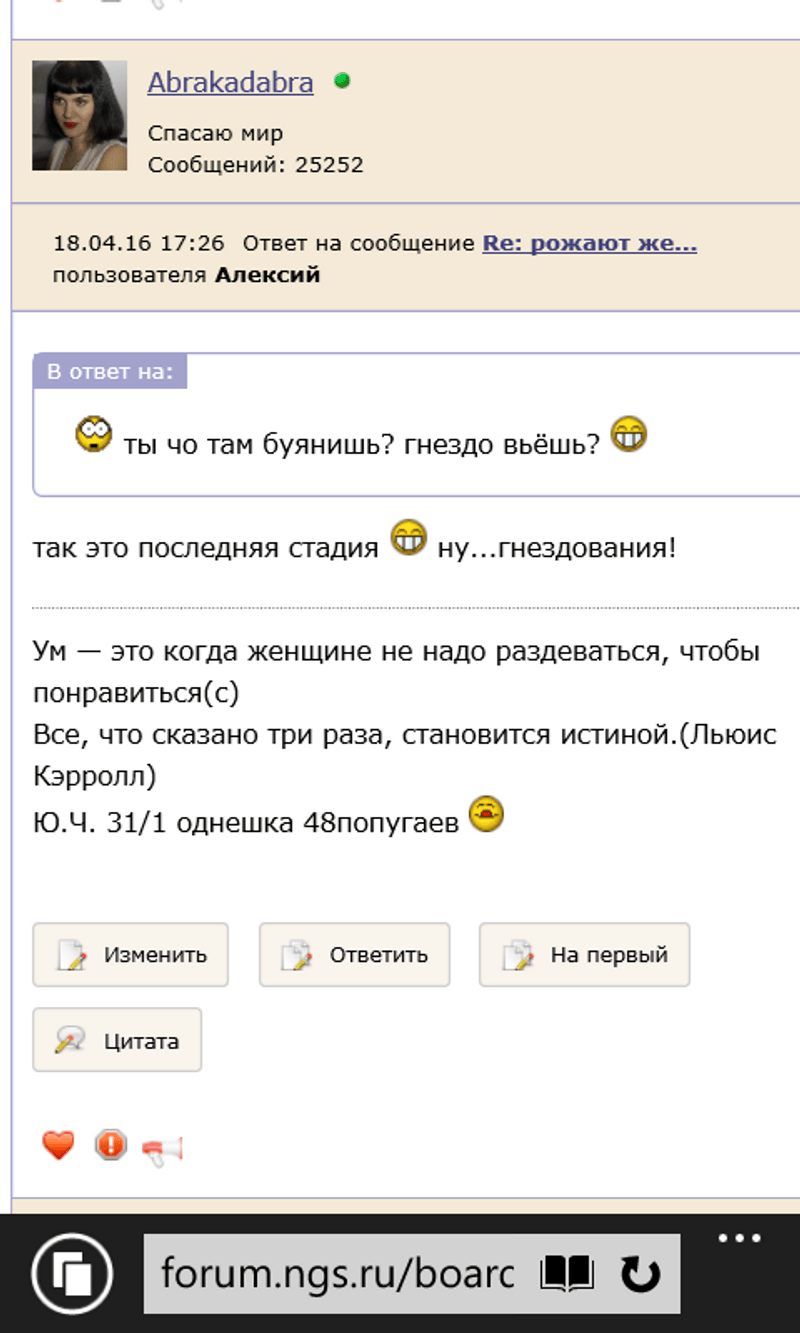This screenshot has height=1333, width=800.
Task: Open the Abrakadabra user profile link
Action: coord(230,83)
